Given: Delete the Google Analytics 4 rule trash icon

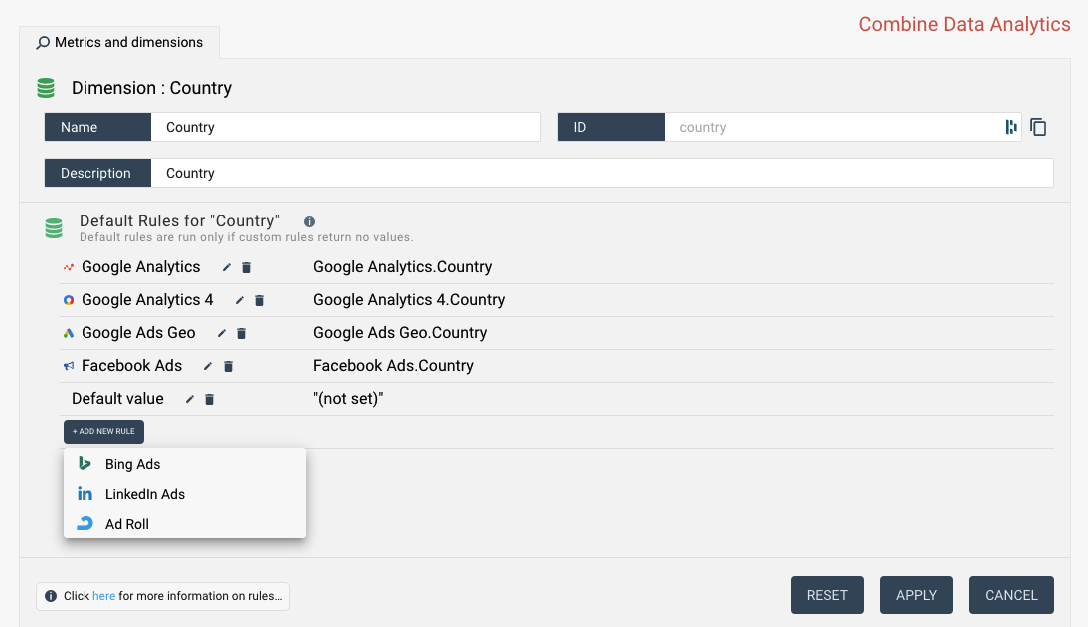Looking at the screenshot, I should click(x=260, y=300).
